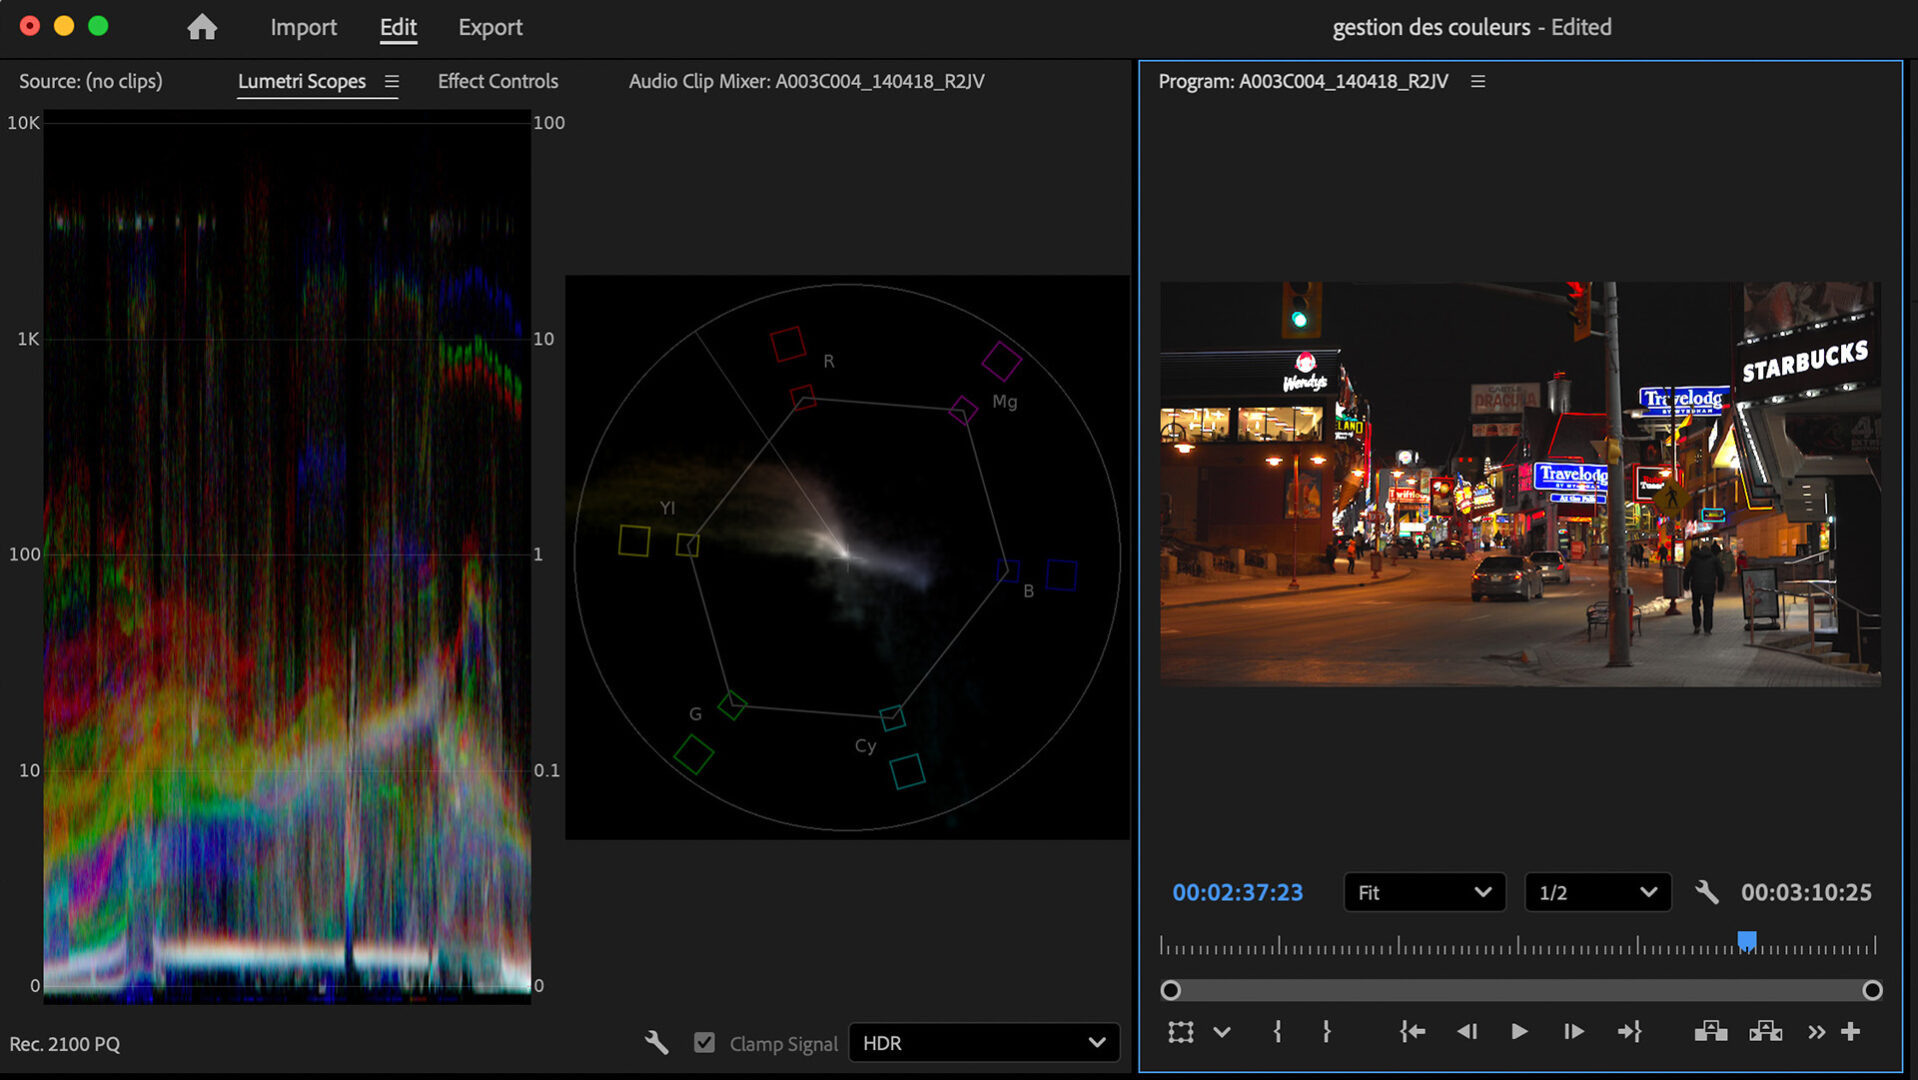Step back one frame
Screen dimensions: 1918x1080
[1466, 1031]
